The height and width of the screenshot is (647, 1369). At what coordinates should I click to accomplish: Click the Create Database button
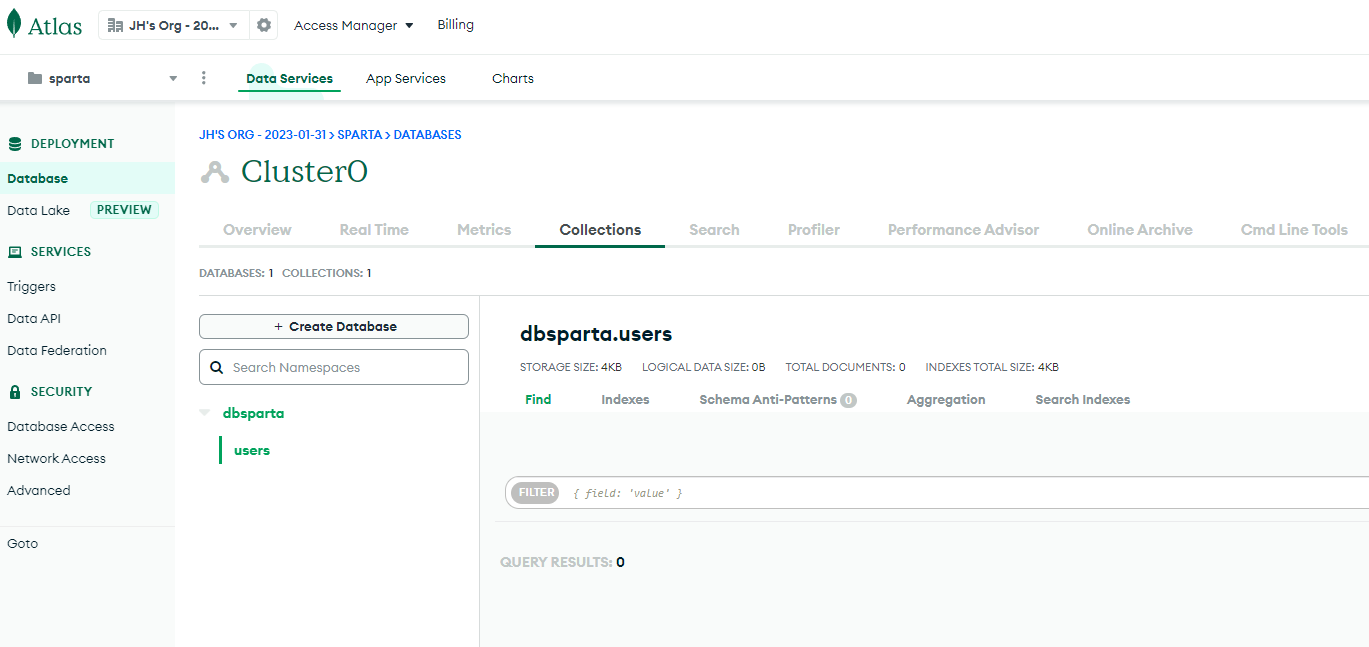tap(334, 327)
